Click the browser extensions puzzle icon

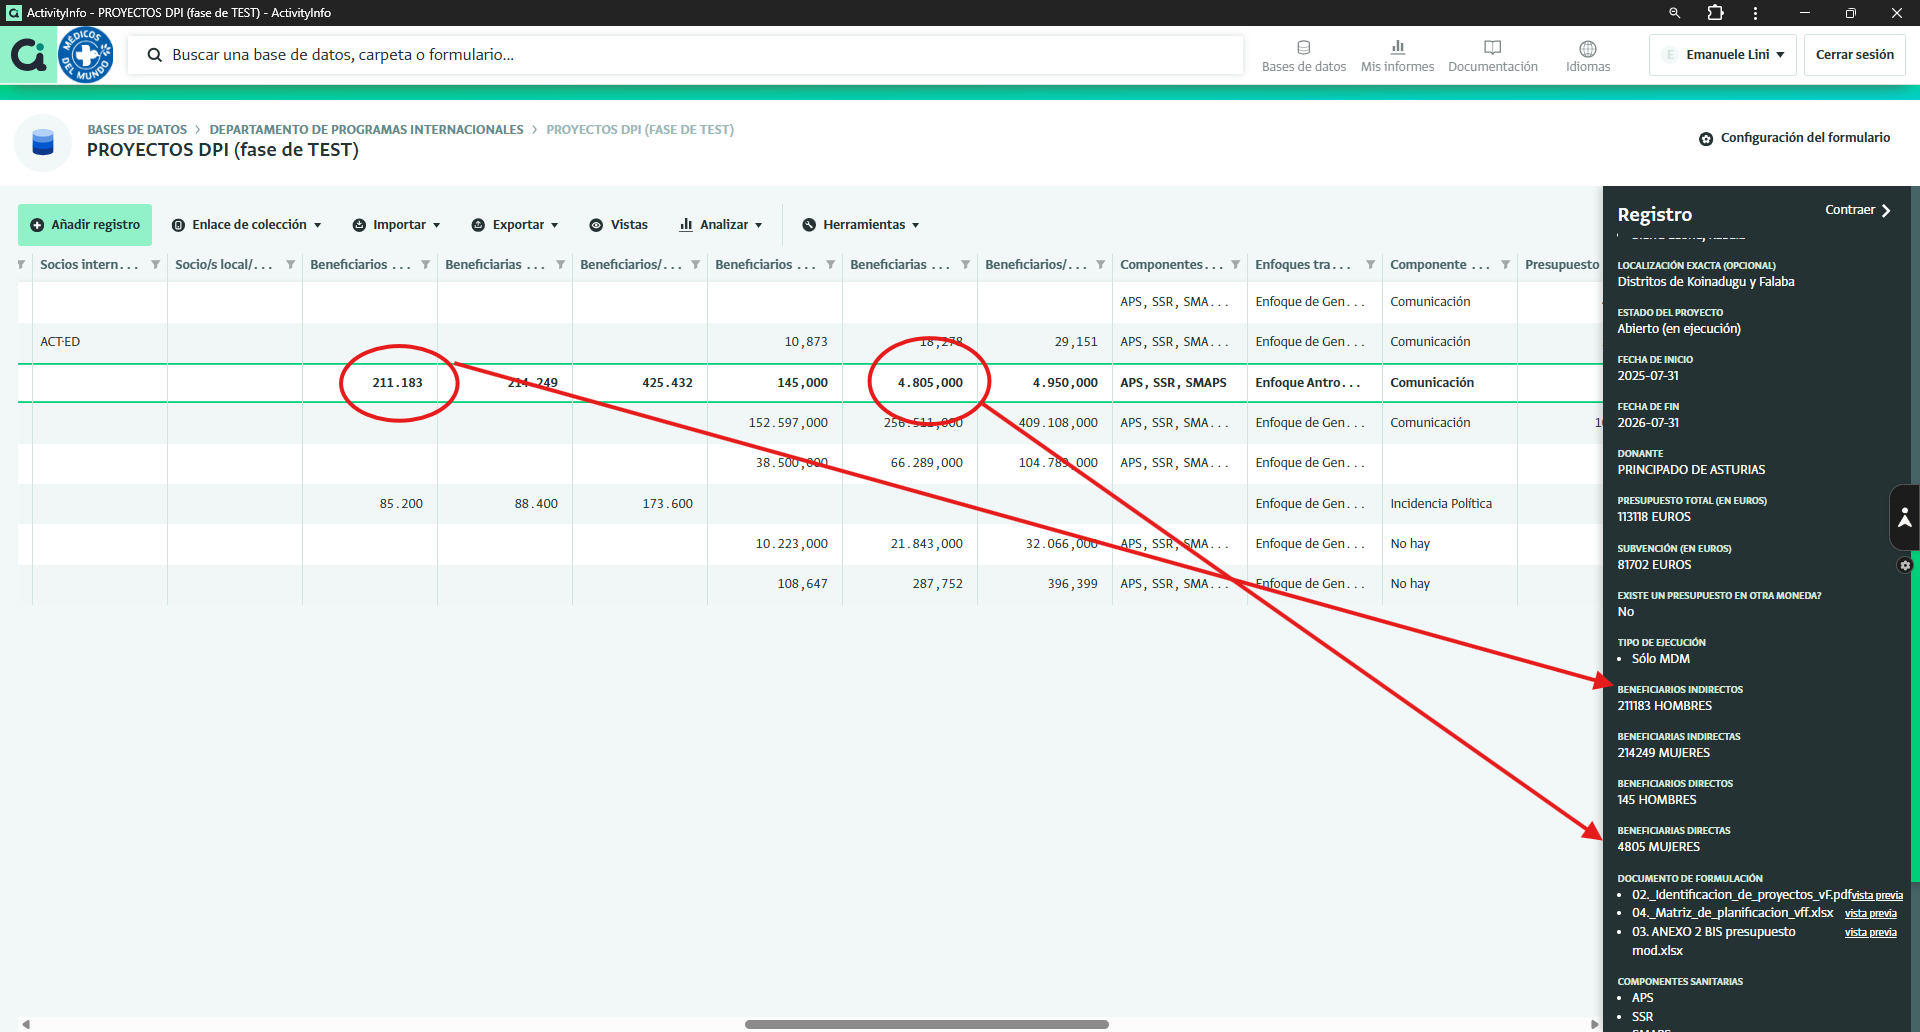(1715, 13)
